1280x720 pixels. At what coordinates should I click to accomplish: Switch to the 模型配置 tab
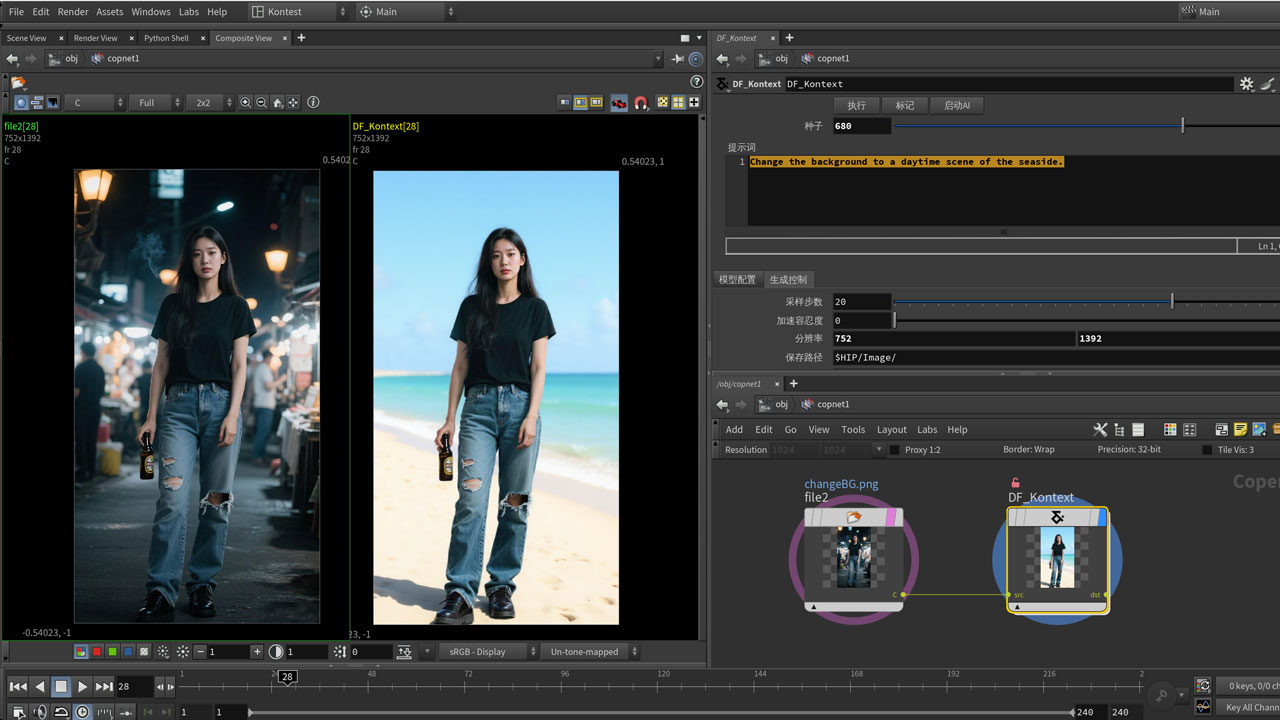pyautogui.click(x=738, y=279)
